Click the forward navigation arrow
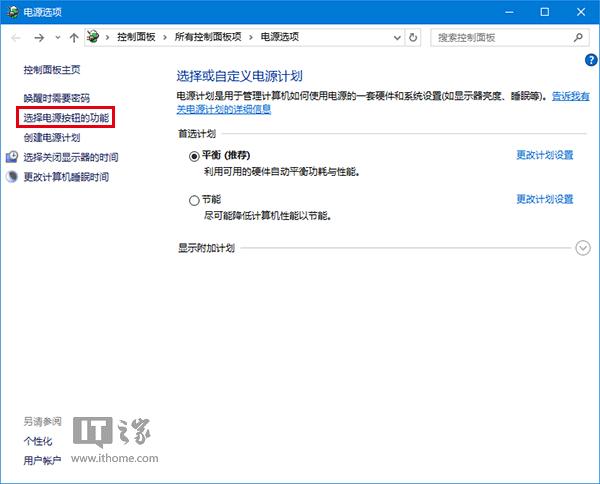 click(38, 37)
